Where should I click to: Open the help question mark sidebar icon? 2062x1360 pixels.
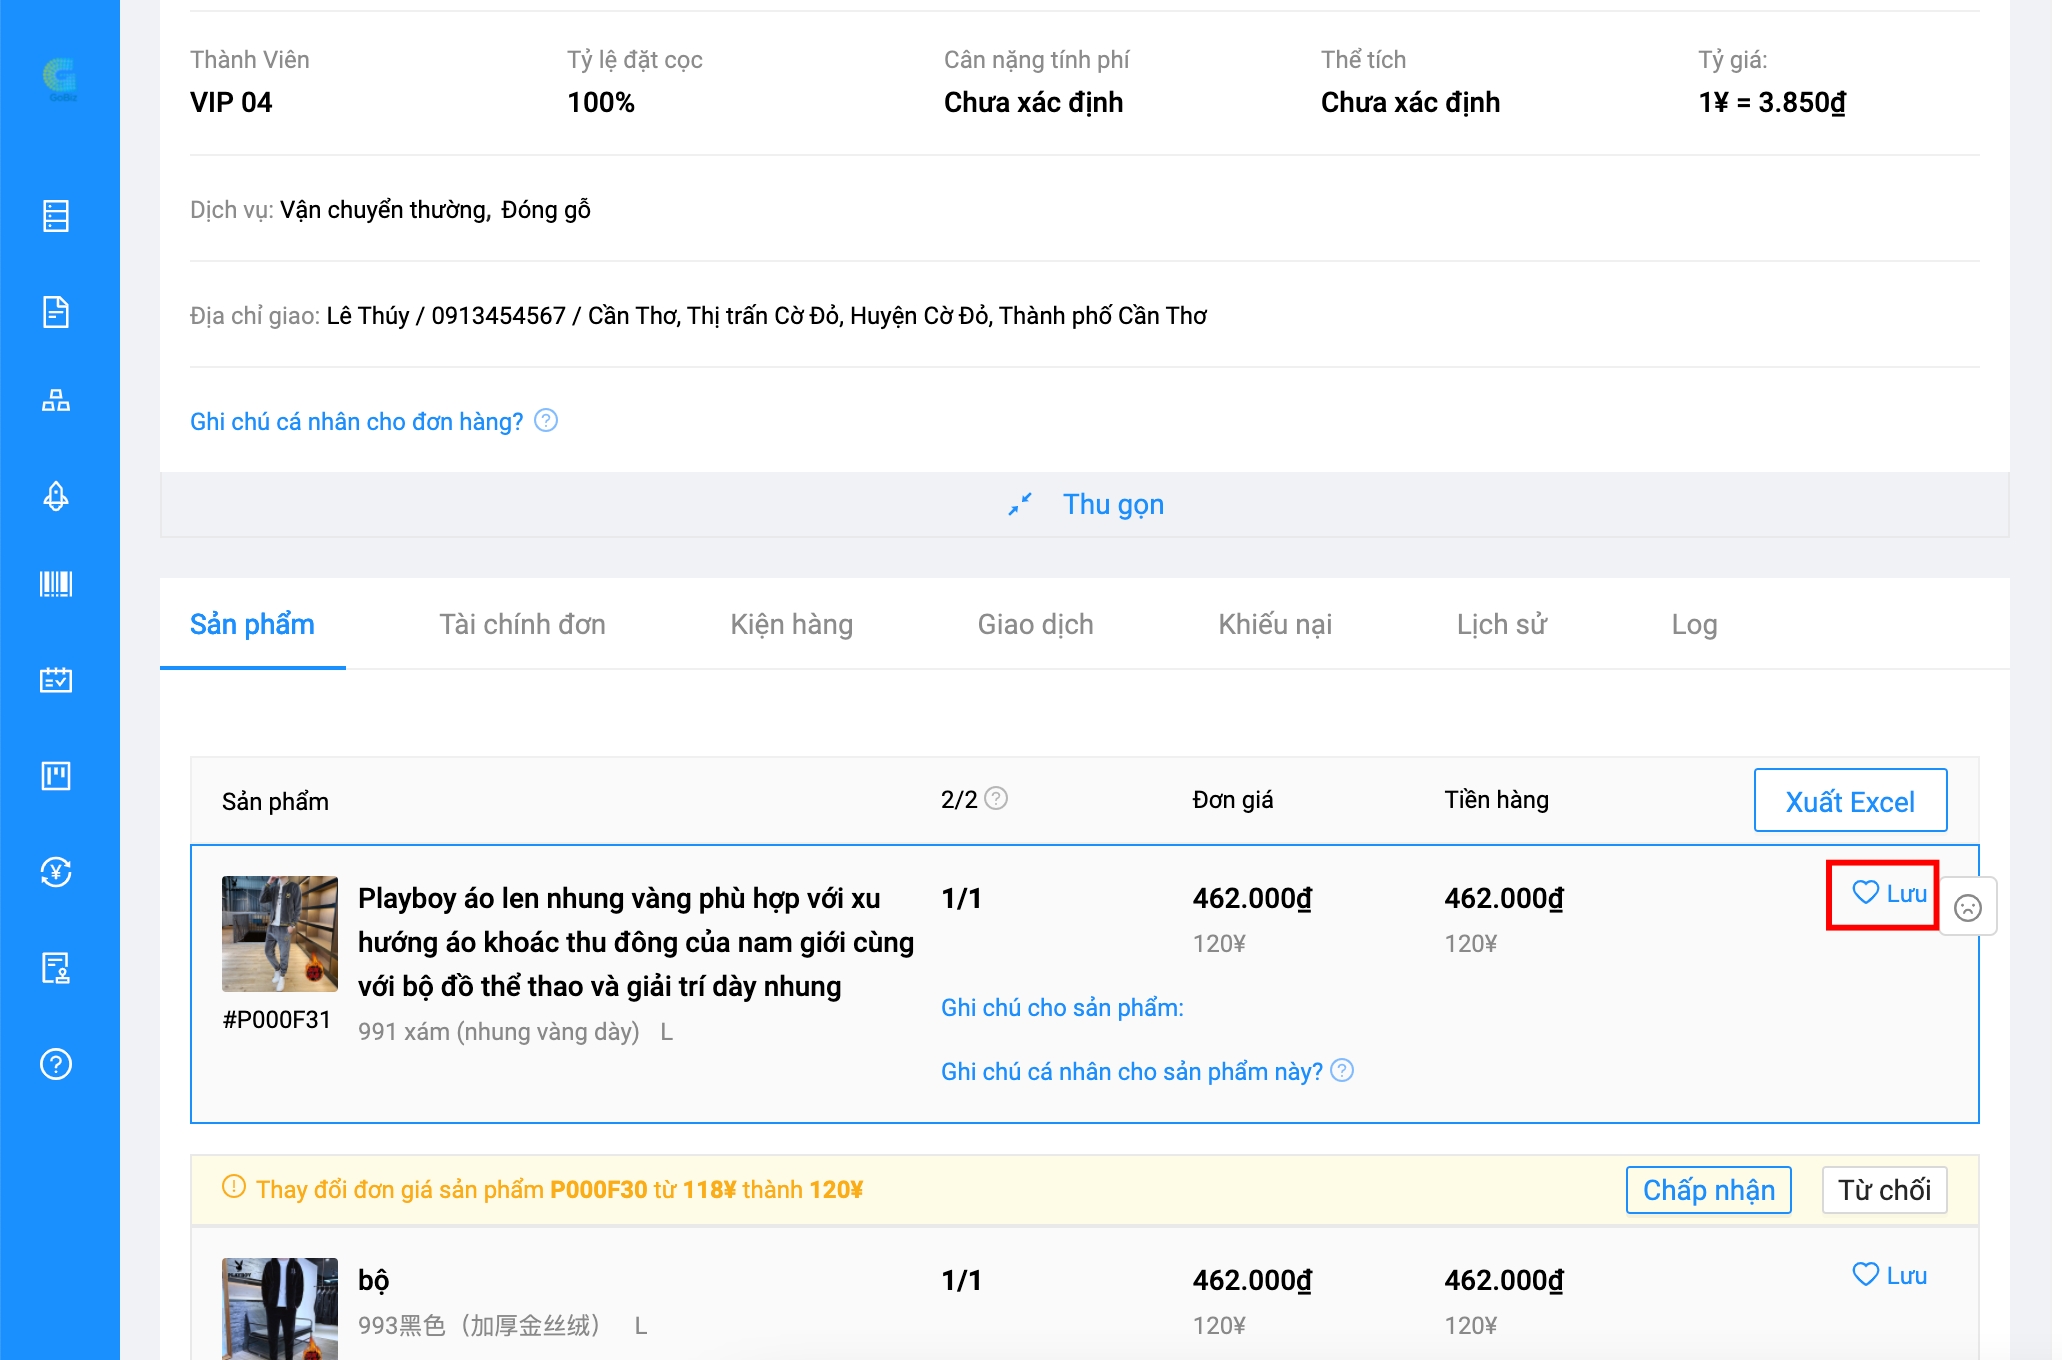point(56,1064)
